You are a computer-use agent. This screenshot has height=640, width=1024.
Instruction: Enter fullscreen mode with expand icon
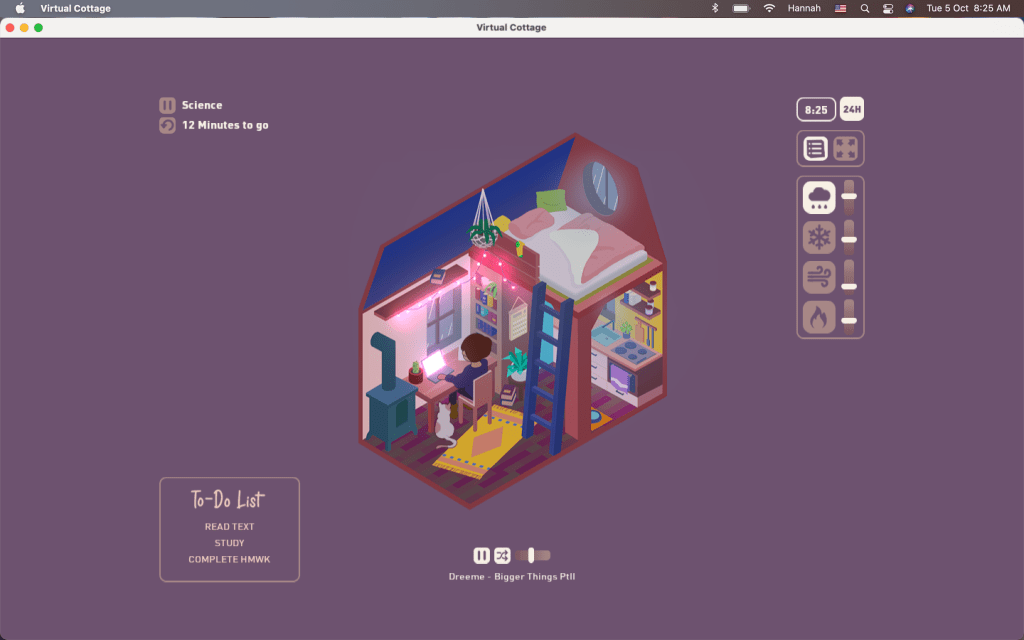(x=846, y=149)
